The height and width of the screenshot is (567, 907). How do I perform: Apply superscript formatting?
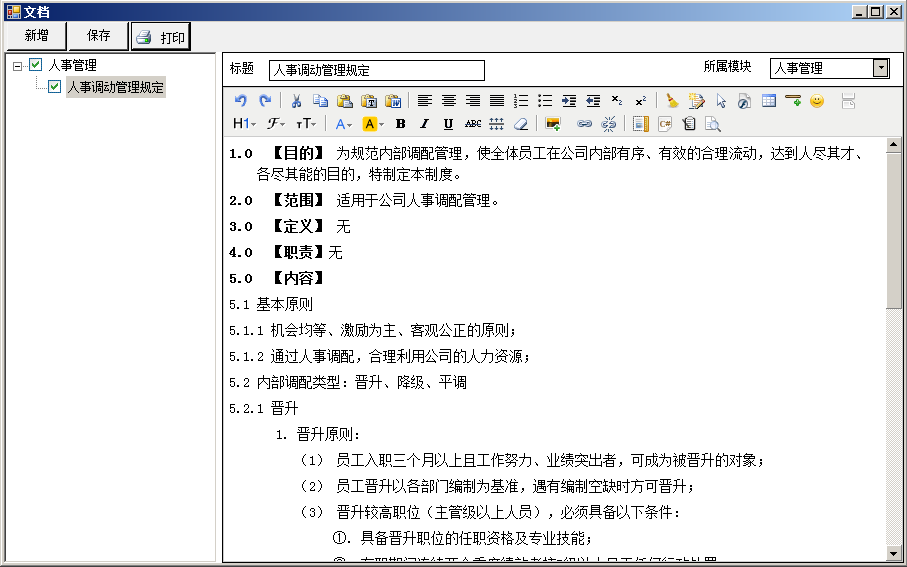pos(641,101)
